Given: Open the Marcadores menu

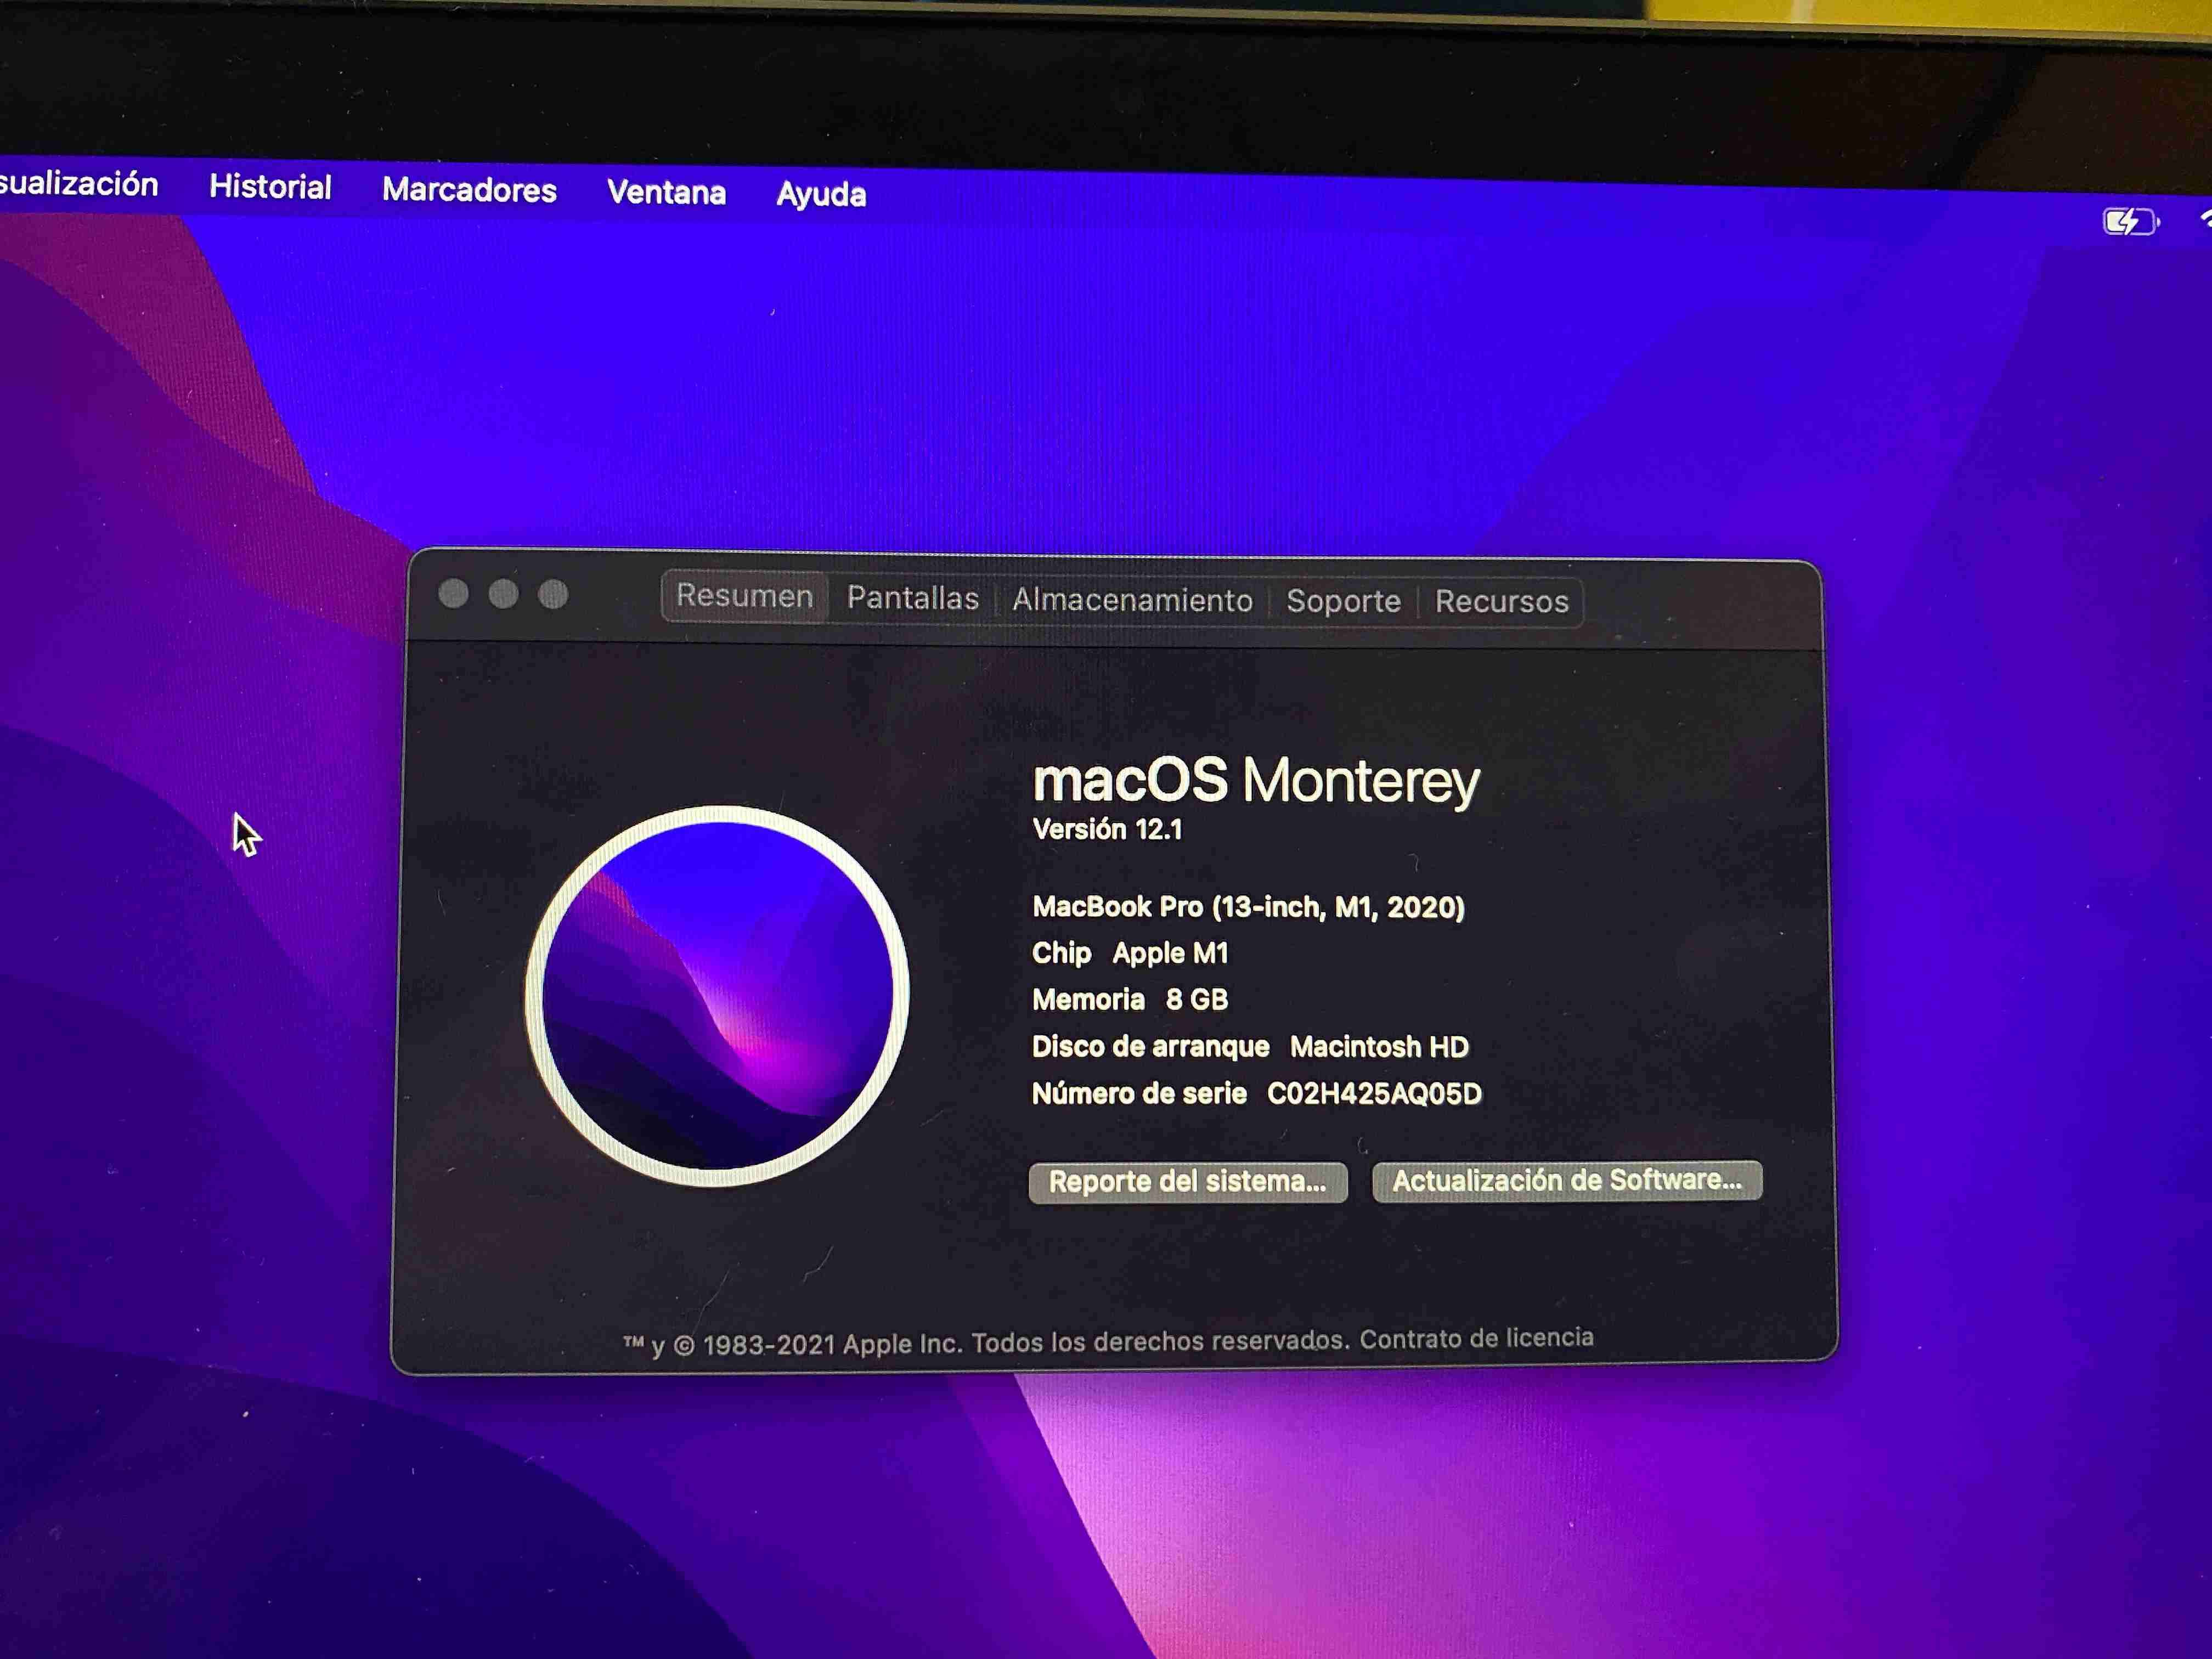Looking at the screenshot, I should coord(469,190).
